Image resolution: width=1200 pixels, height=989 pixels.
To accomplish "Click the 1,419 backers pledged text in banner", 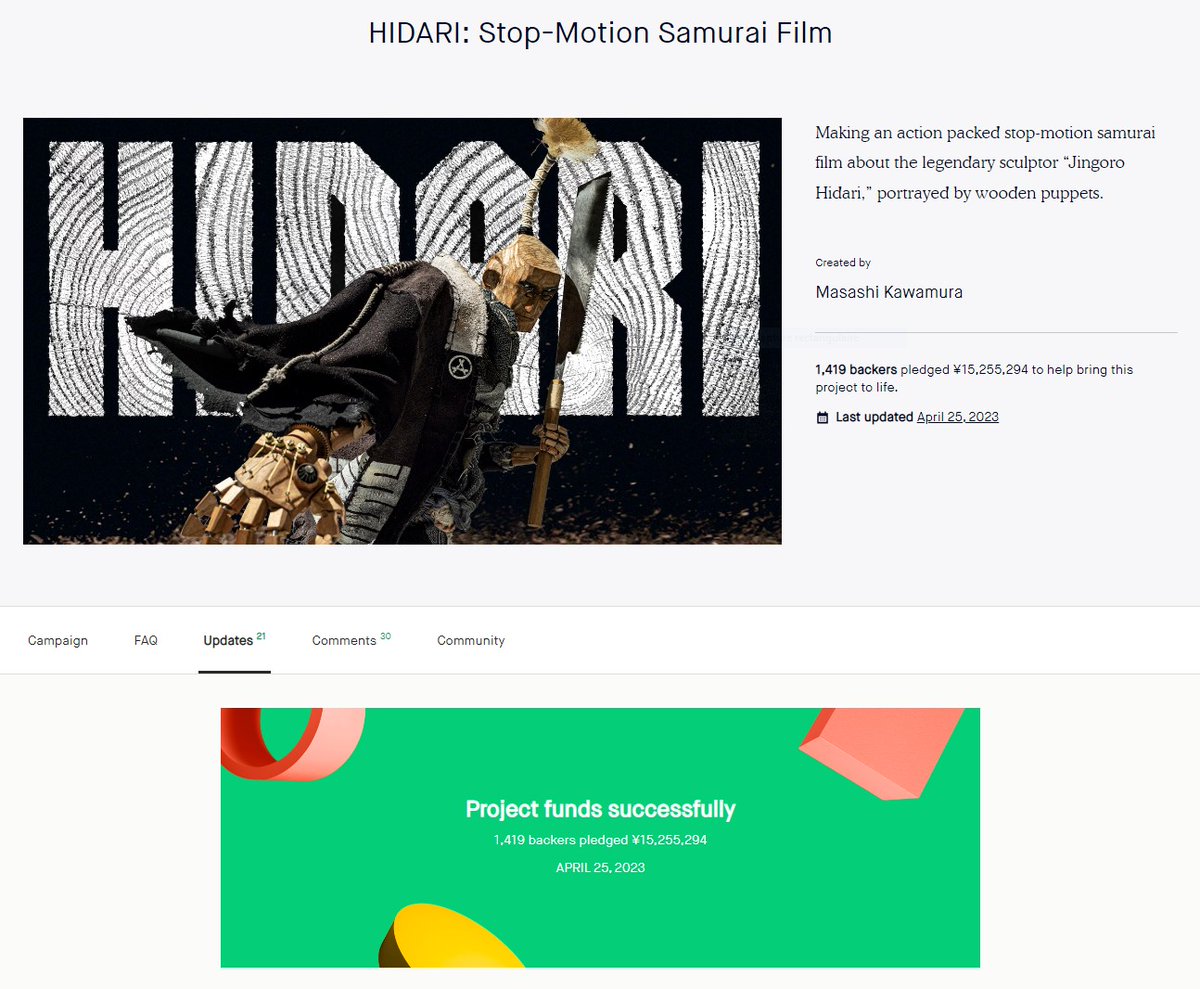I will [600, 840].
